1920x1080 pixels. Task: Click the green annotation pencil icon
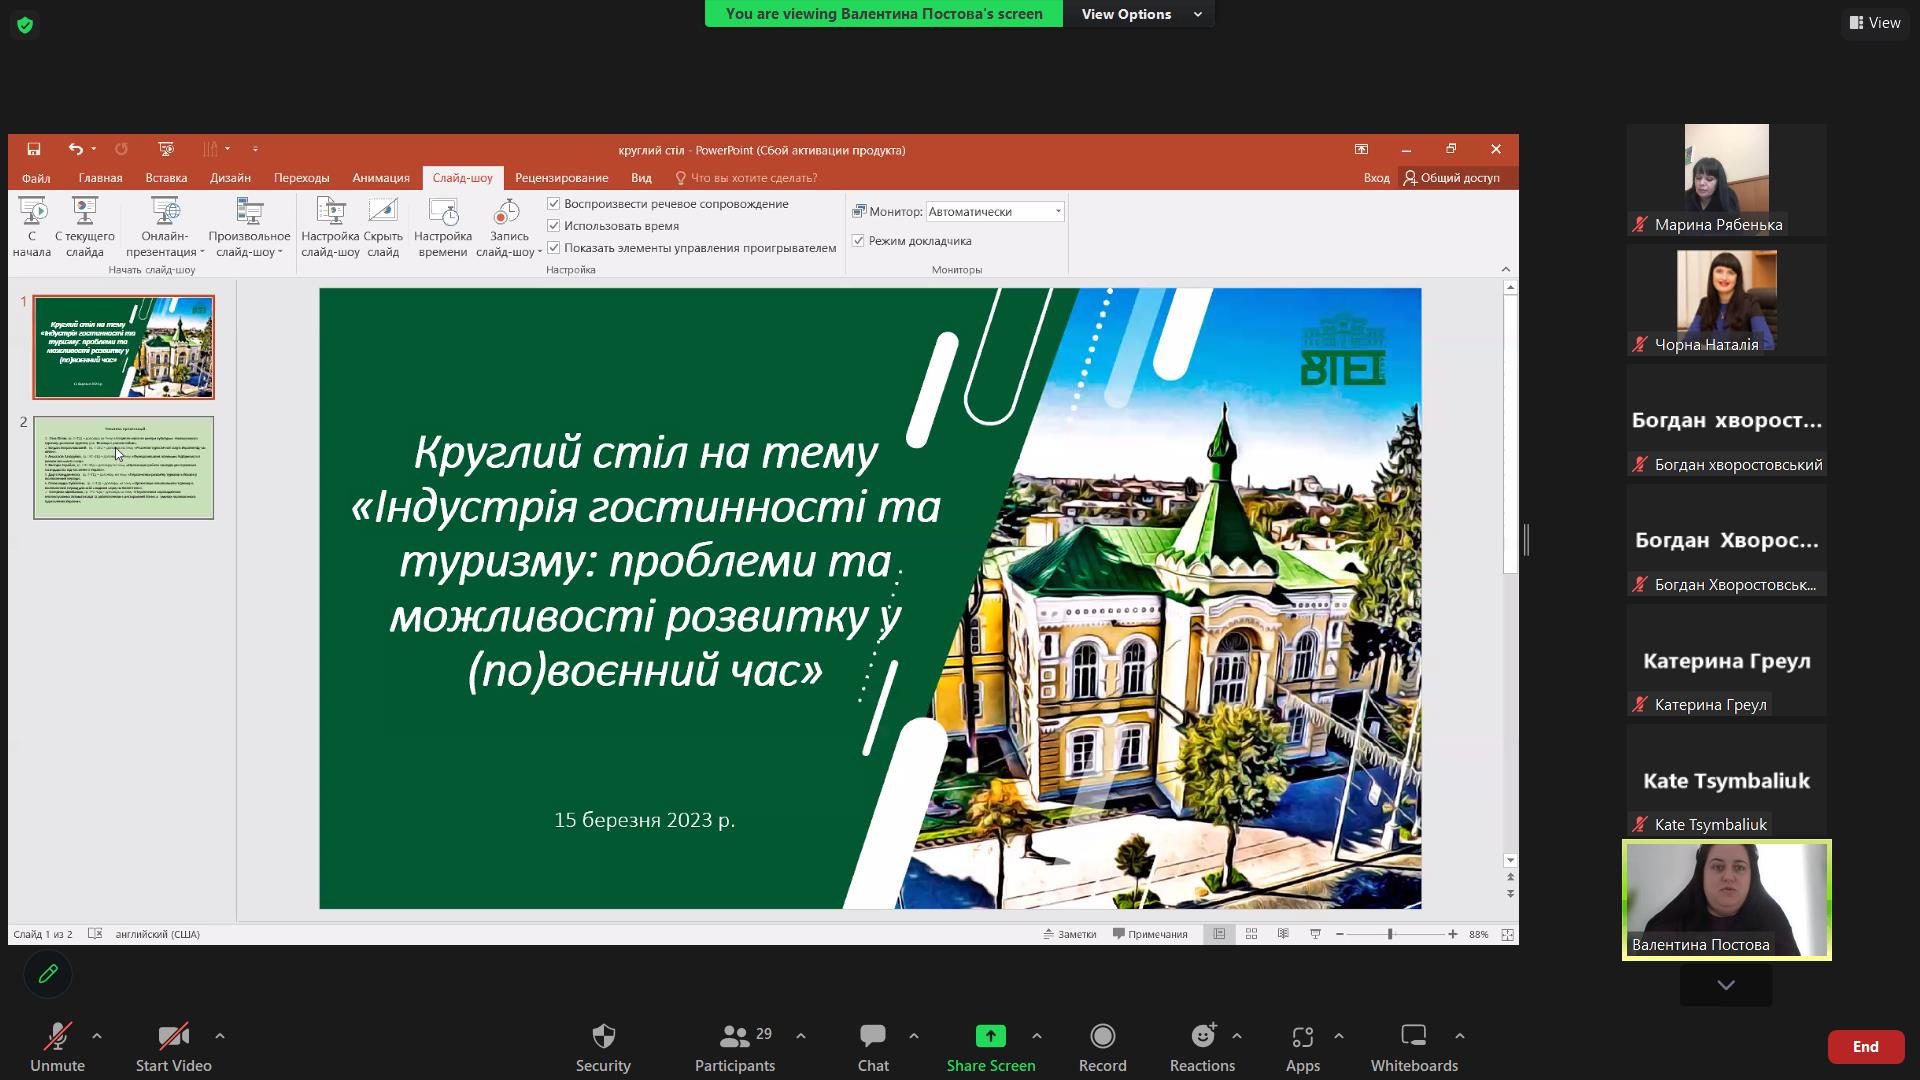pyautogui.click(x=48, y=974)
